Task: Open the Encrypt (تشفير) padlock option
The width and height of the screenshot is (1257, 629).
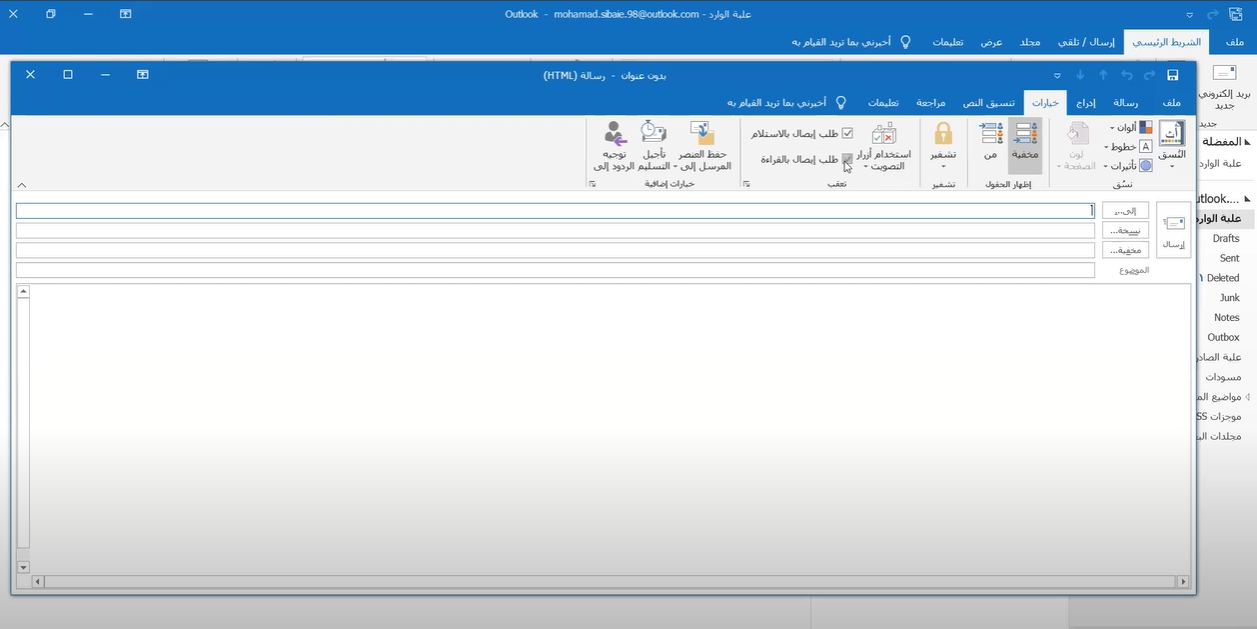Action: pyautogui.click(x=943, y=145)
